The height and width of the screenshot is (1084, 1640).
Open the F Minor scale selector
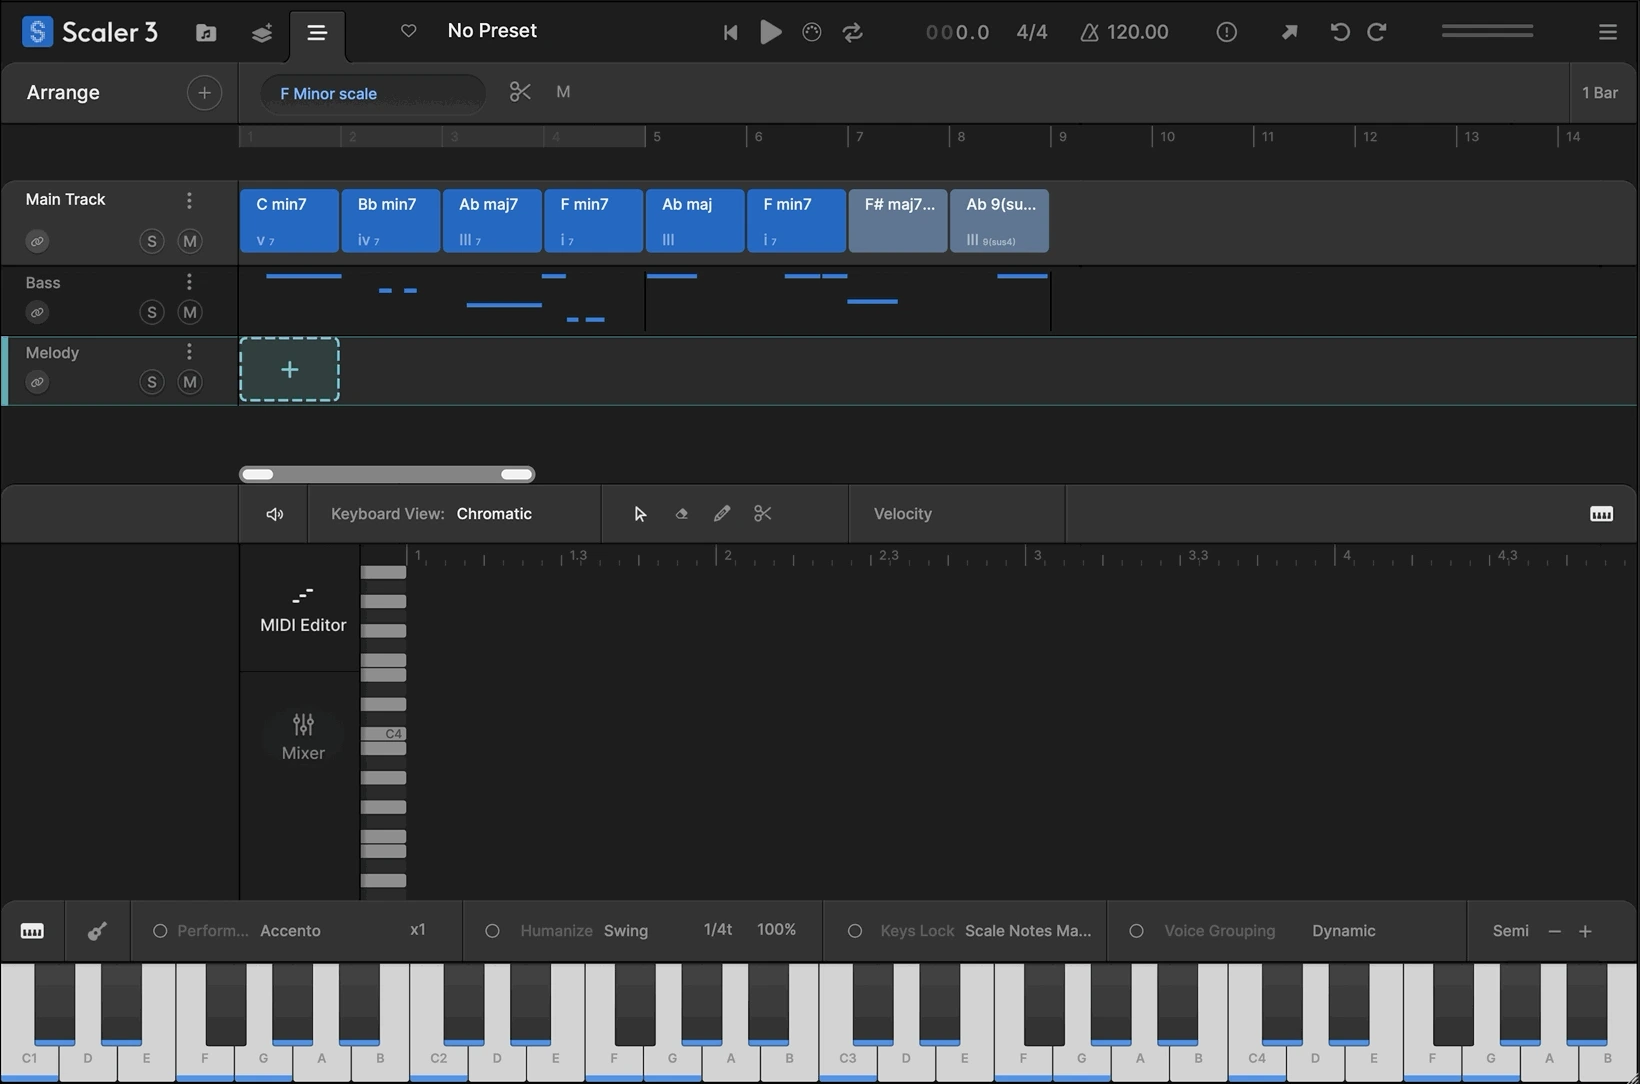pyautogui.click(x=372, y=93)
